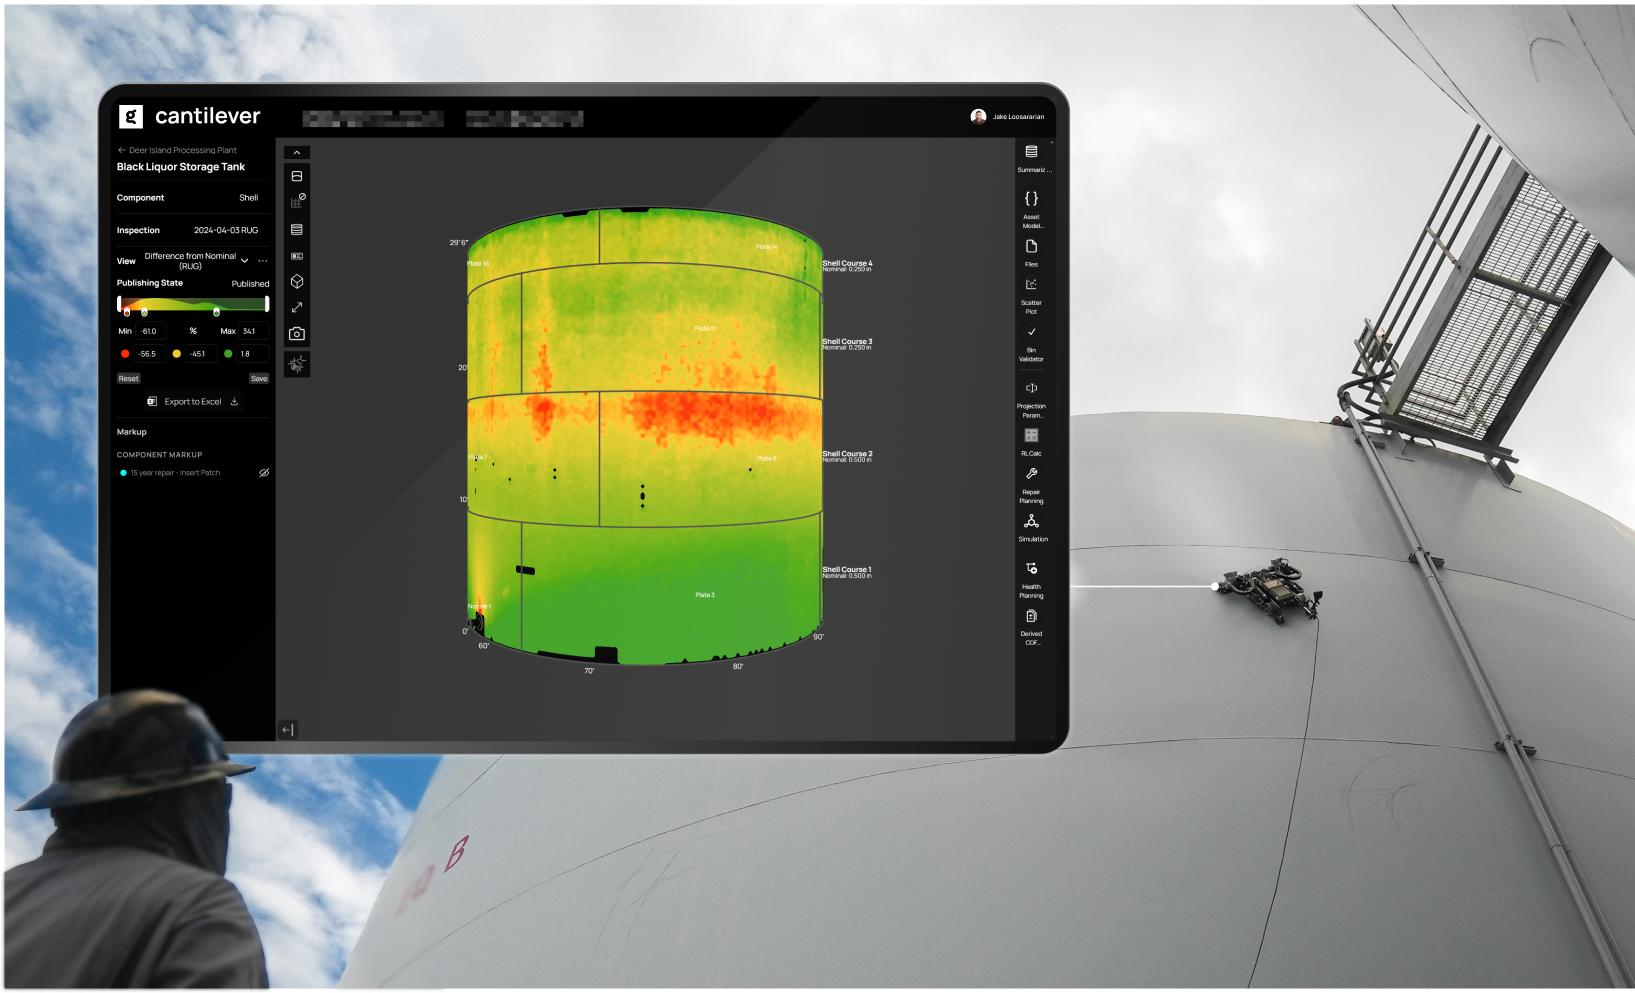Click the red threshold handle on color scale
This screenshot has width=1635, height=993.
(126, 313)
